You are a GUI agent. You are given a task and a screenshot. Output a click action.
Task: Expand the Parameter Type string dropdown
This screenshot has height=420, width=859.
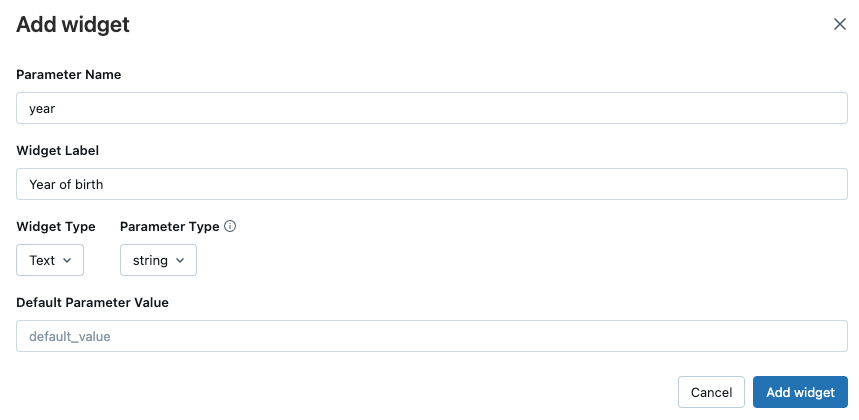click(x=158, y=260)
